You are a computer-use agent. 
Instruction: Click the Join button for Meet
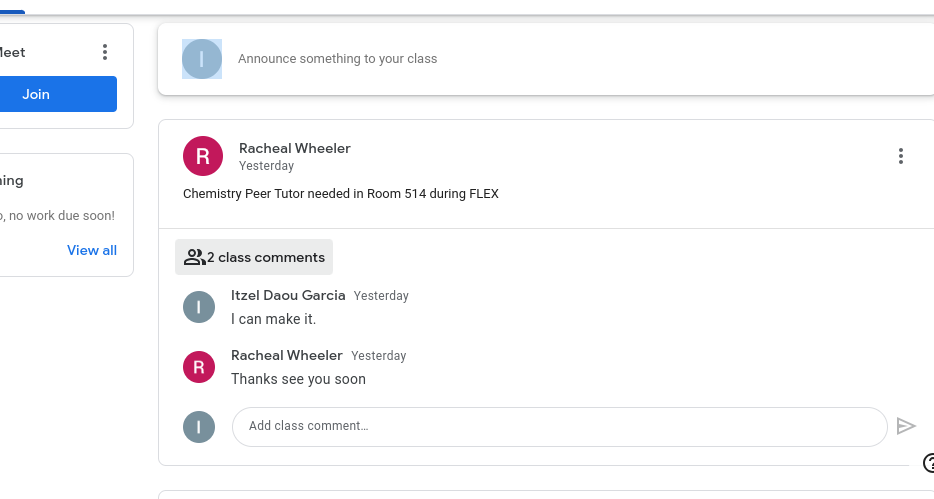(x=37, y=94)
